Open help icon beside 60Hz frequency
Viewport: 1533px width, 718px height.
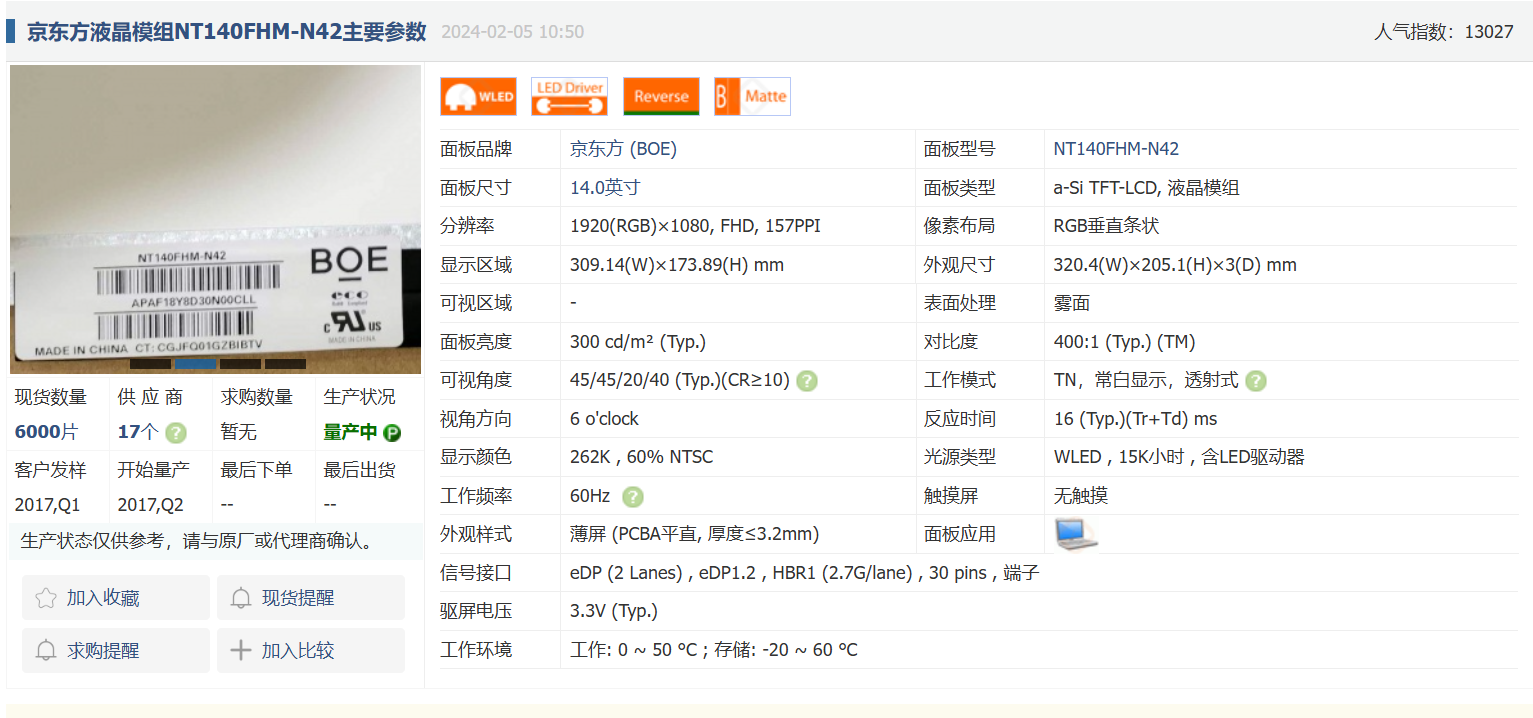click(633, 497)
